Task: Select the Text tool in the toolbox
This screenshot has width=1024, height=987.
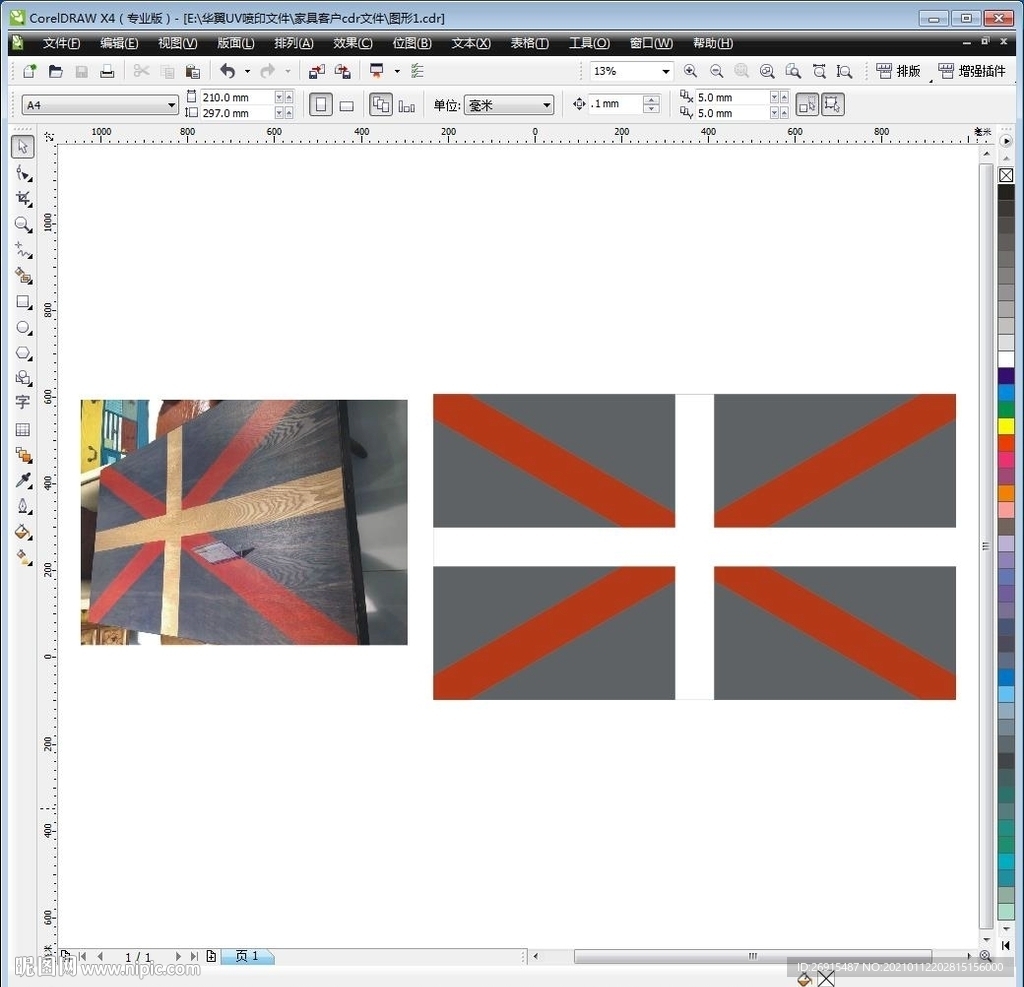Action: coord(23,402)
